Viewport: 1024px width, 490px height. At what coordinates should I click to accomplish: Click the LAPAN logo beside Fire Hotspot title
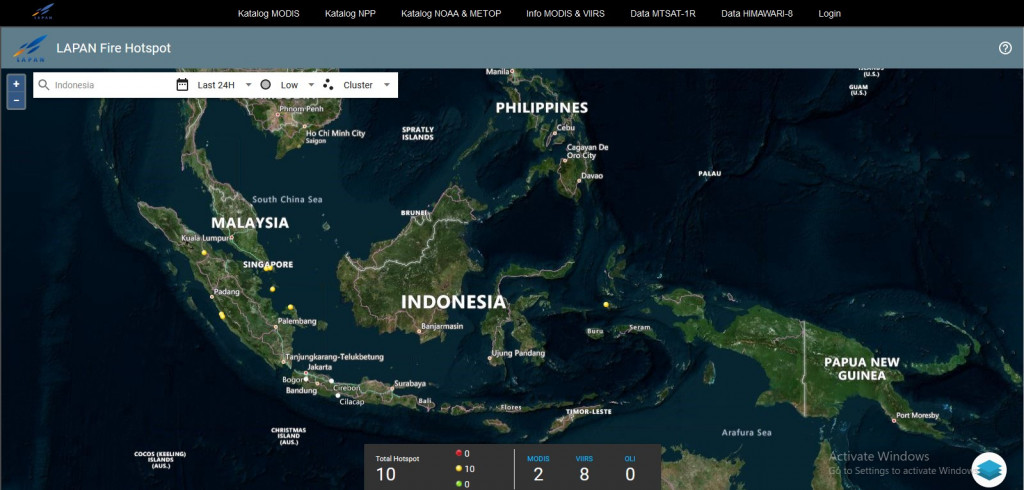30,48
